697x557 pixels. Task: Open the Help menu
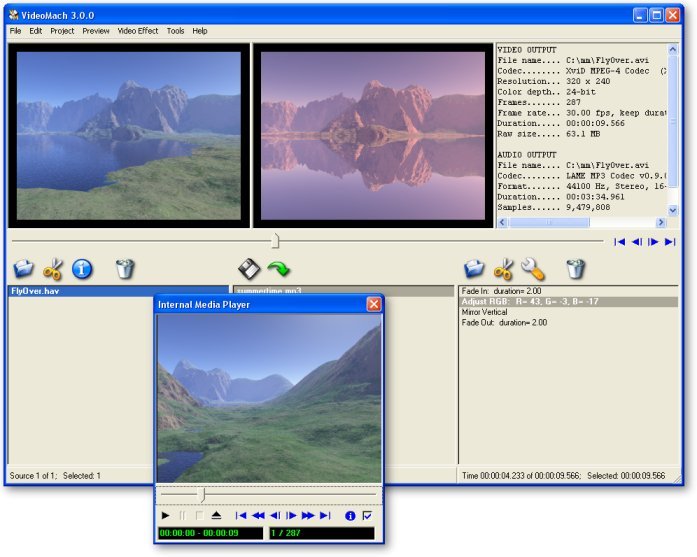tap(200, 31)
